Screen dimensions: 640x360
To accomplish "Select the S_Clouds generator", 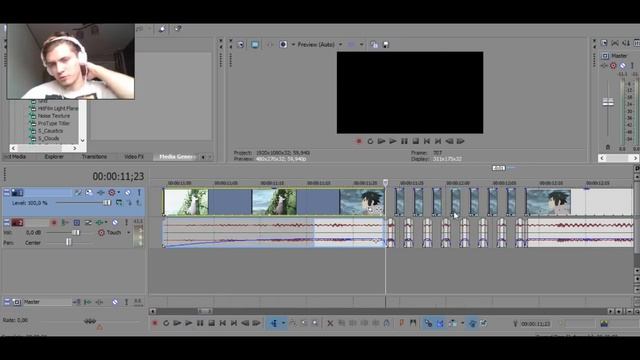I will coord(49,138).
